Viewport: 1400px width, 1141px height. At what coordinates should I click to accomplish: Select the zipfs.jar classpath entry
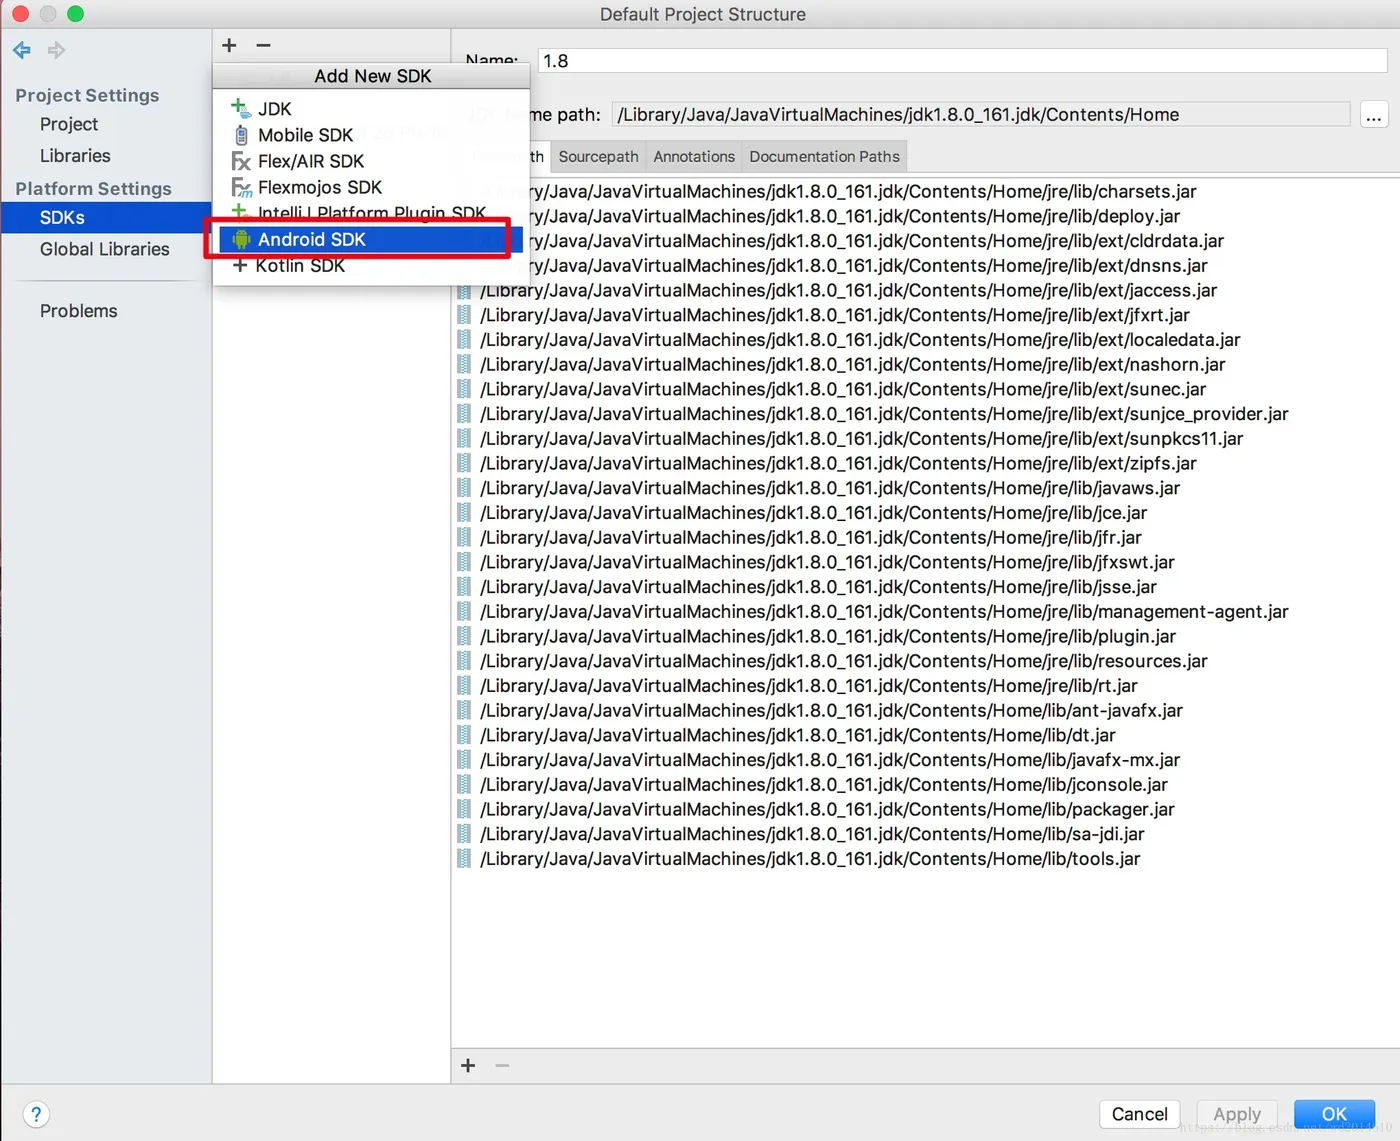coord(838,464)
